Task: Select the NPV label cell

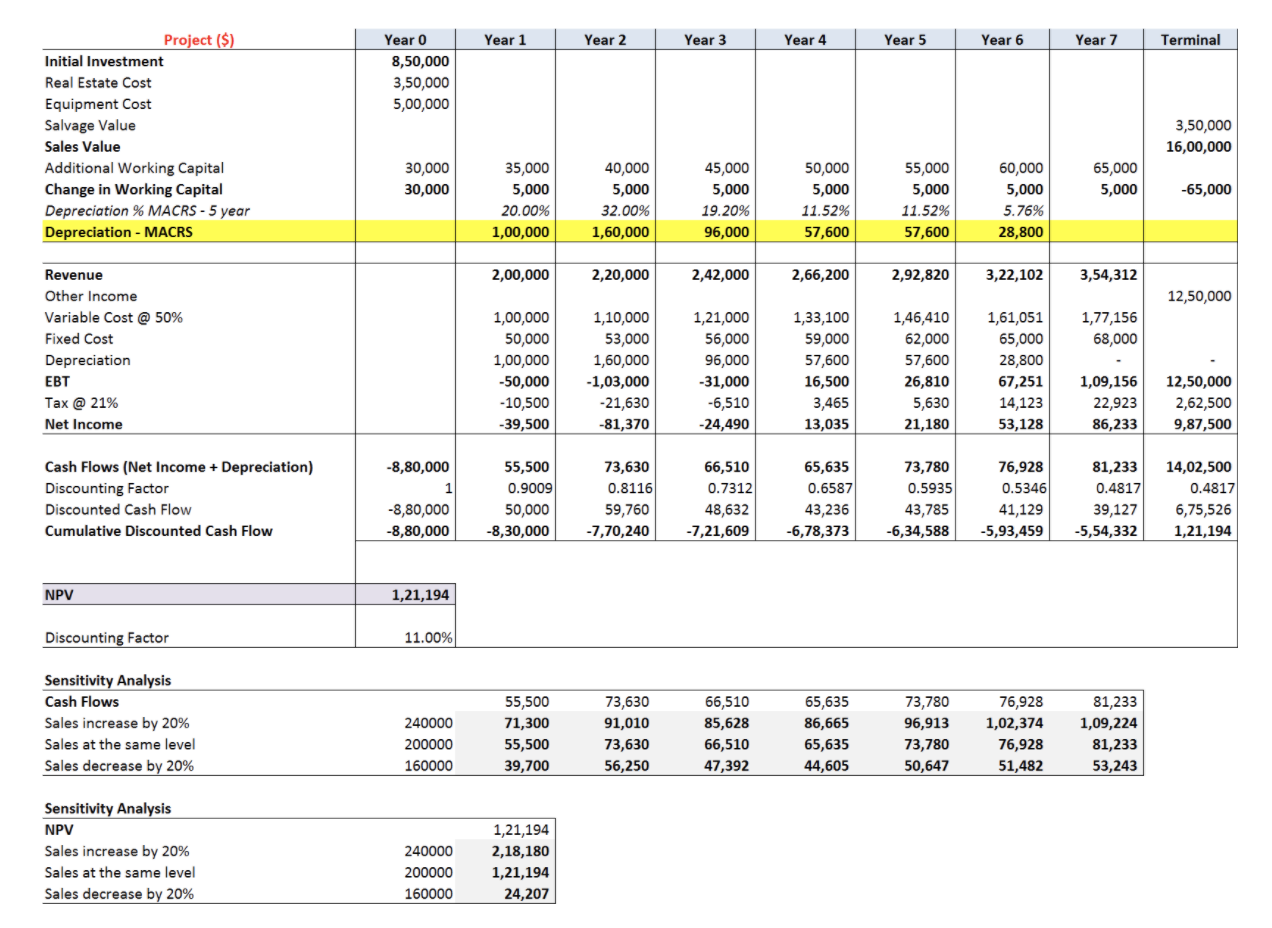Action: [x=199, y=594]
